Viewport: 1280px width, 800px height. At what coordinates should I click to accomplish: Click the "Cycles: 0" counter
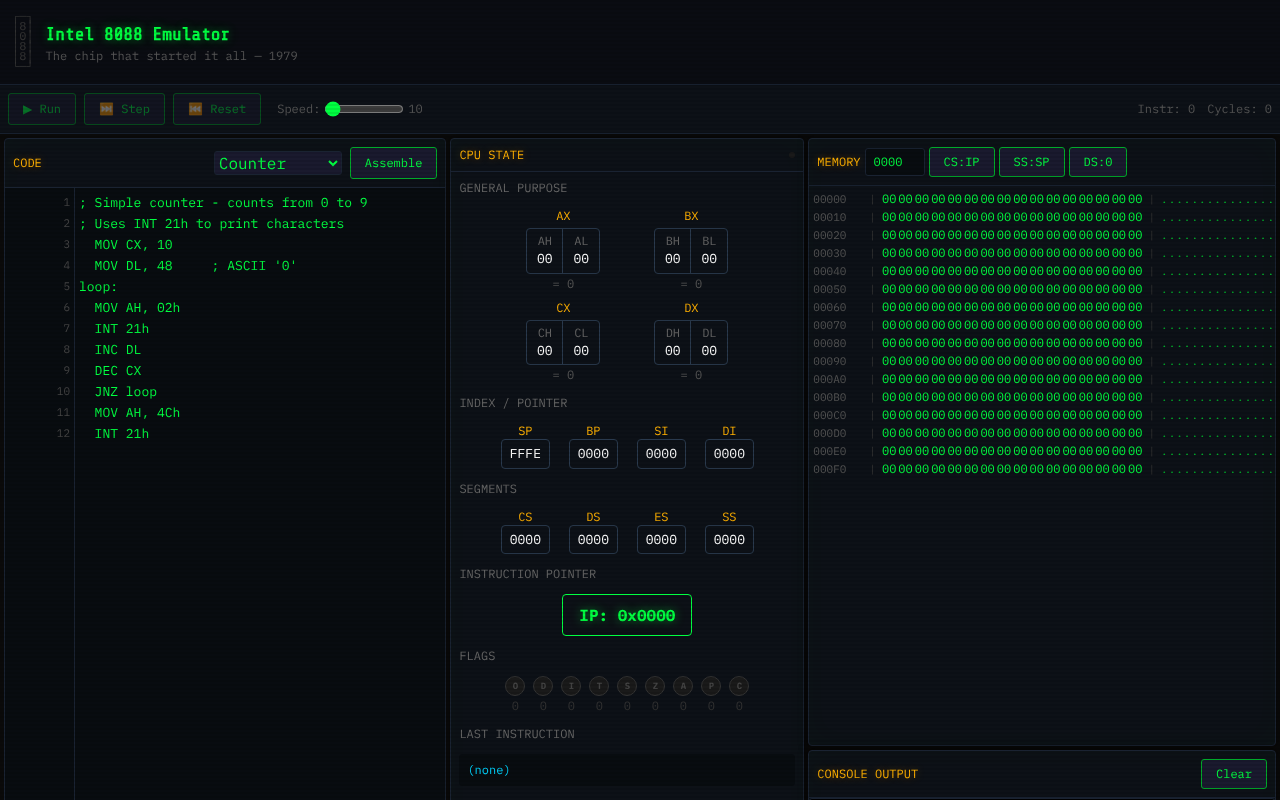point(1239,109)
